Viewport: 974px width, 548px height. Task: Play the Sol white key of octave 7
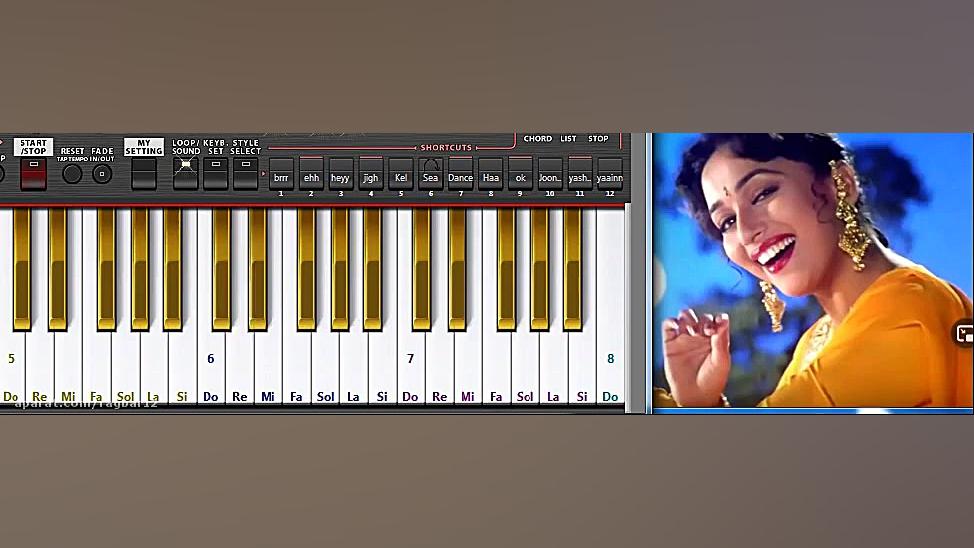525,370
